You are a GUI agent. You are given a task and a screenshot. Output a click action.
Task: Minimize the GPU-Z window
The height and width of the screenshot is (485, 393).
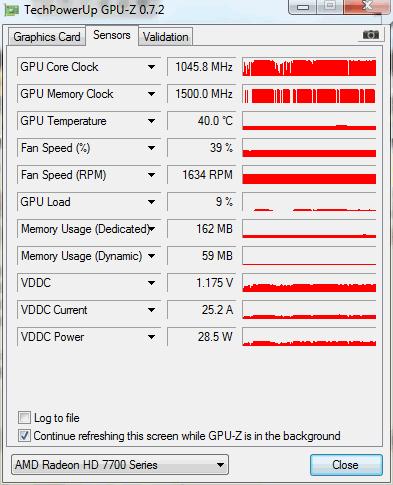click(x=302, y=7)
